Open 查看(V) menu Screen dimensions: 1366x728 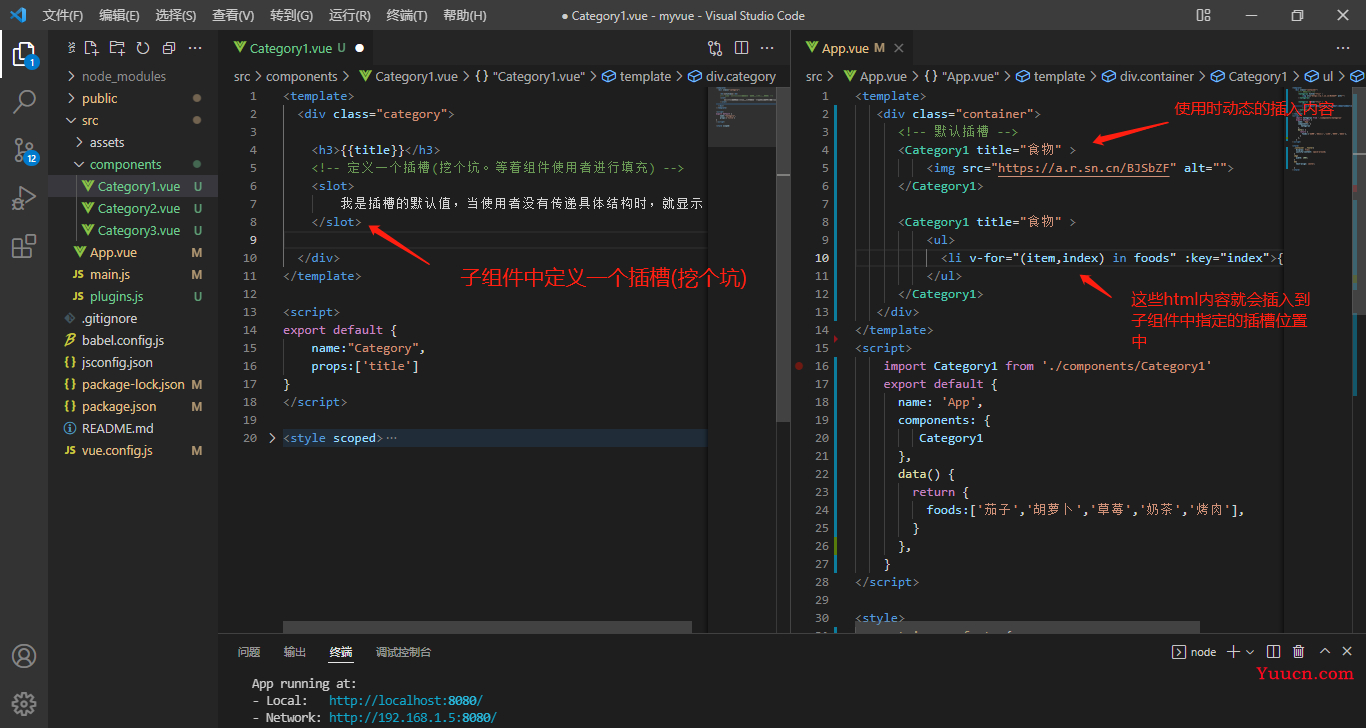[233, 15]
